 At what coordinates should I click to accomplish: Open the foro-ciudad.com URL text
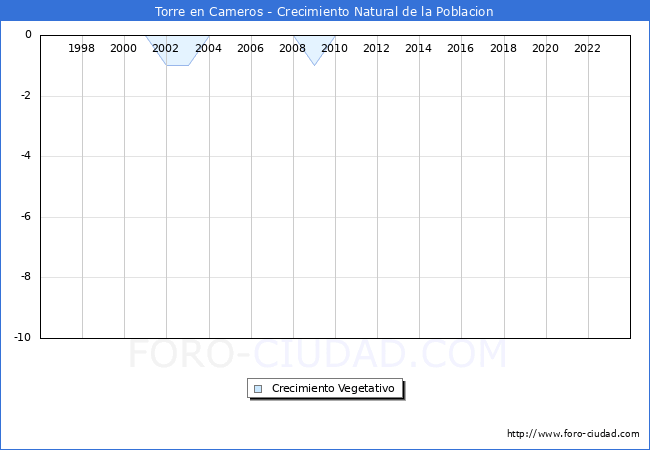573,434
